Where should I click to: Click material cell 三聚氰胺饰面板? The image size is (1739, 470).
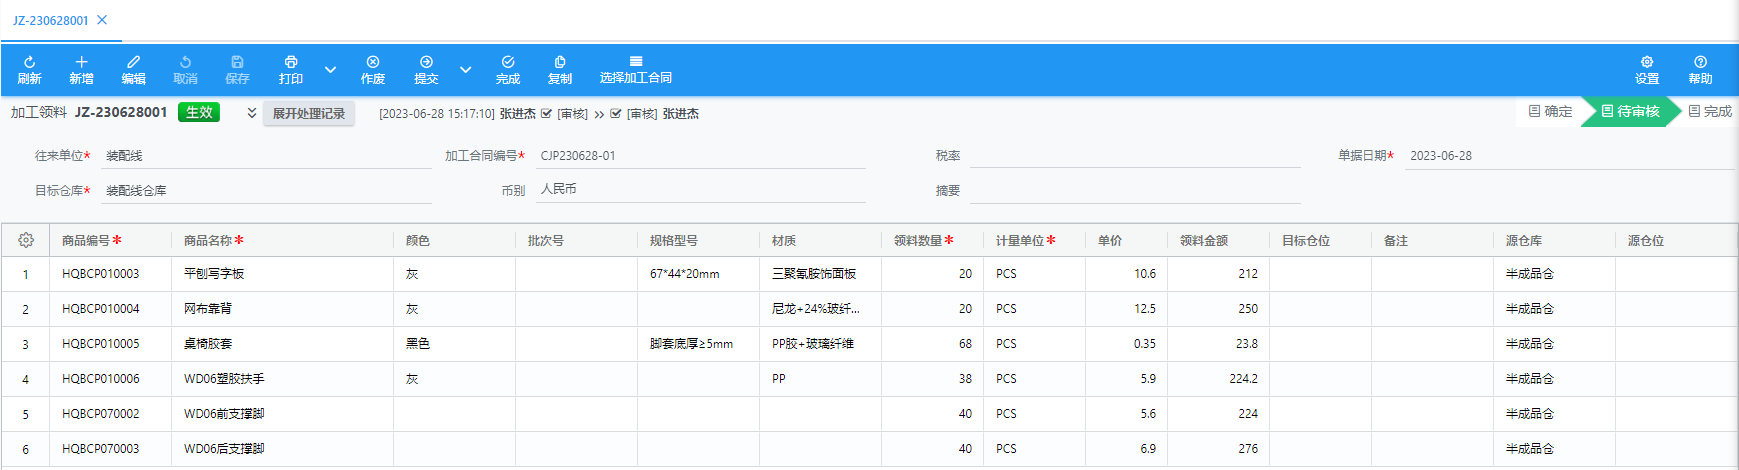click(x=820, y=274)
